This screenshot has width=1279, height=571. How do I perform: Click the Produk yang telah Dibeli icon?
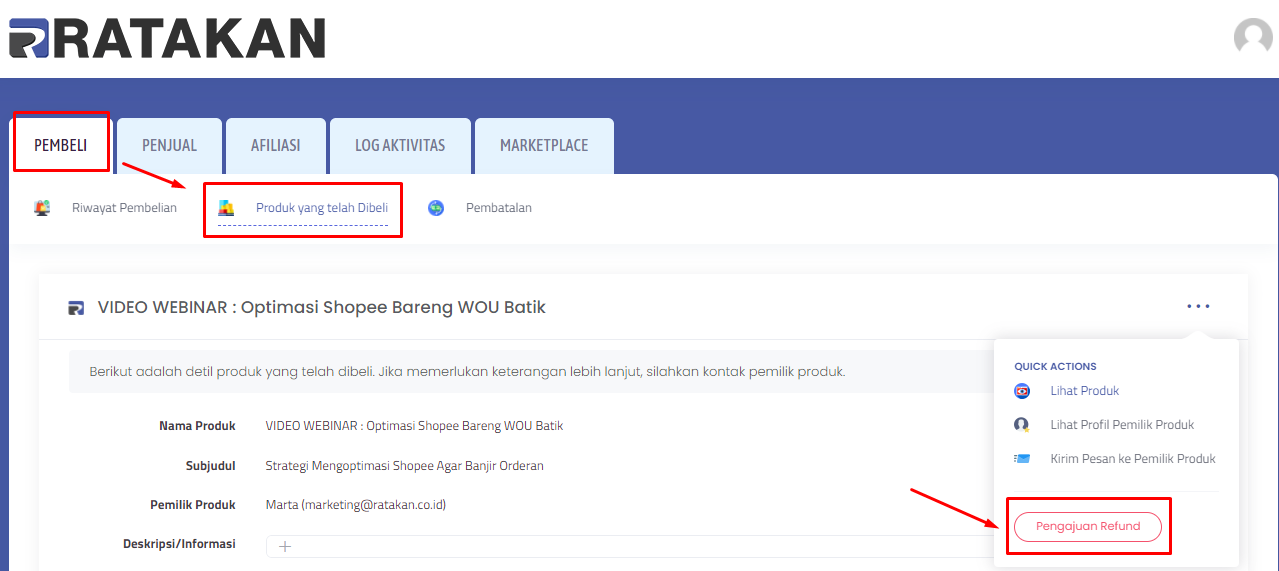pos(226,208)
